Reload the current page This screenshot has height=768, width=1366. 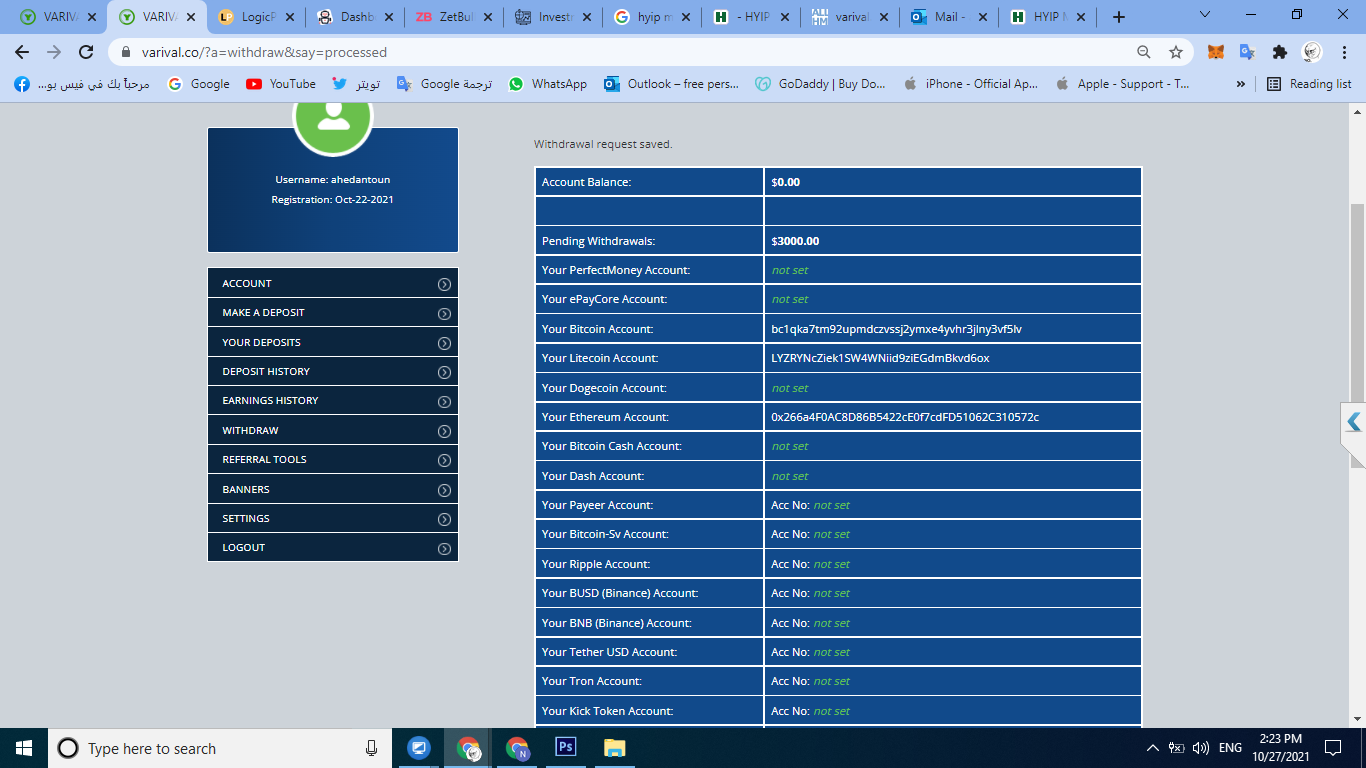(x=86, y=52)
